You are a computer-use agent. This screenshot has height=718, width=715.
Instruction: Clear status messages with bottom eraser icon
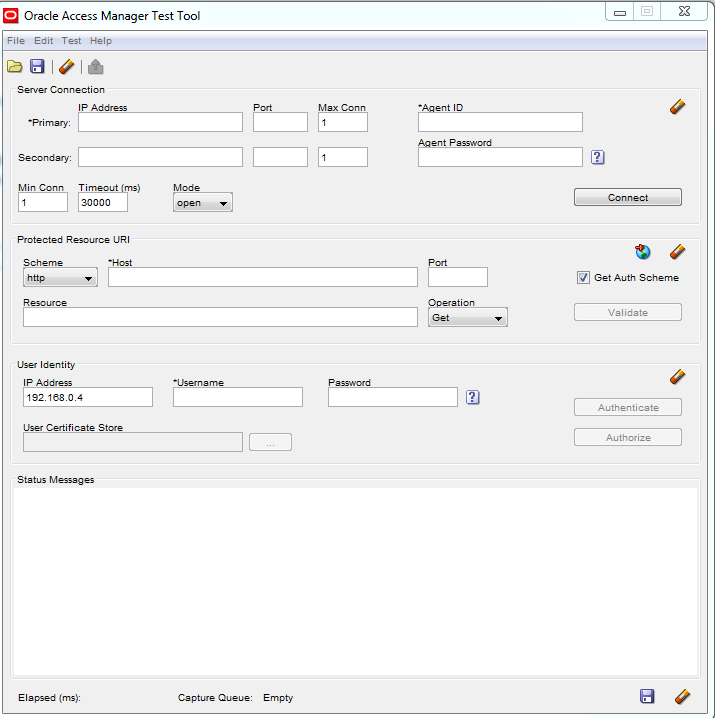[682, 696]
